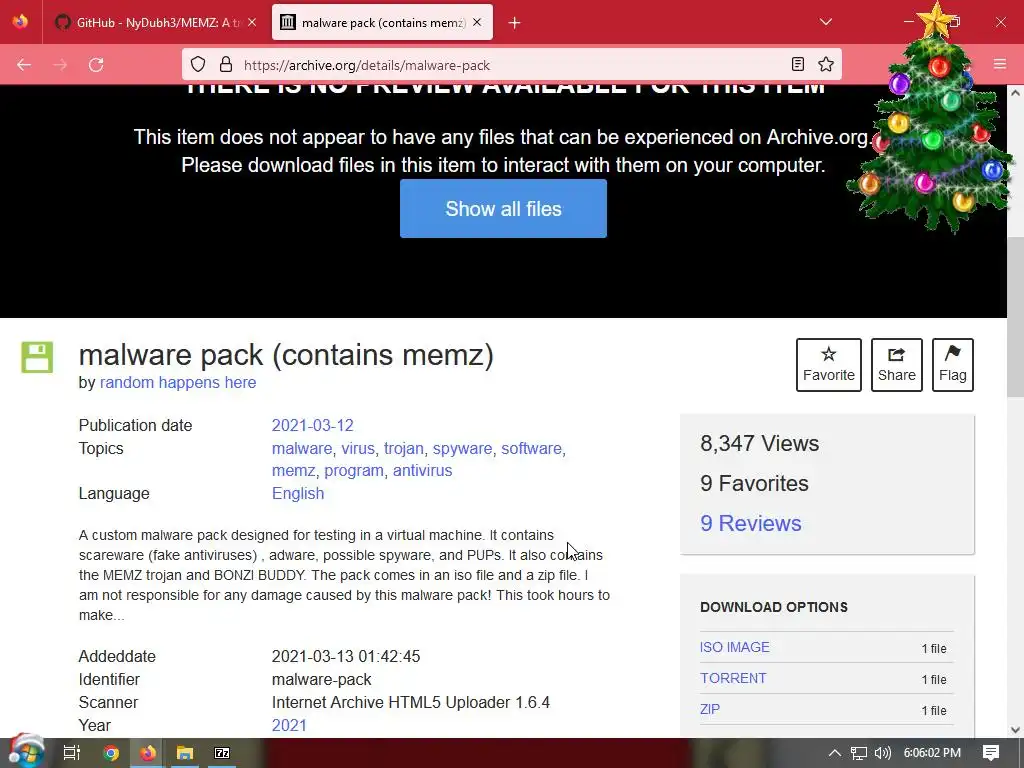Image resolution: width=1024 pixels, height=768 pixels.
Task: Click the English language link
Action: [x=298, y=493]
